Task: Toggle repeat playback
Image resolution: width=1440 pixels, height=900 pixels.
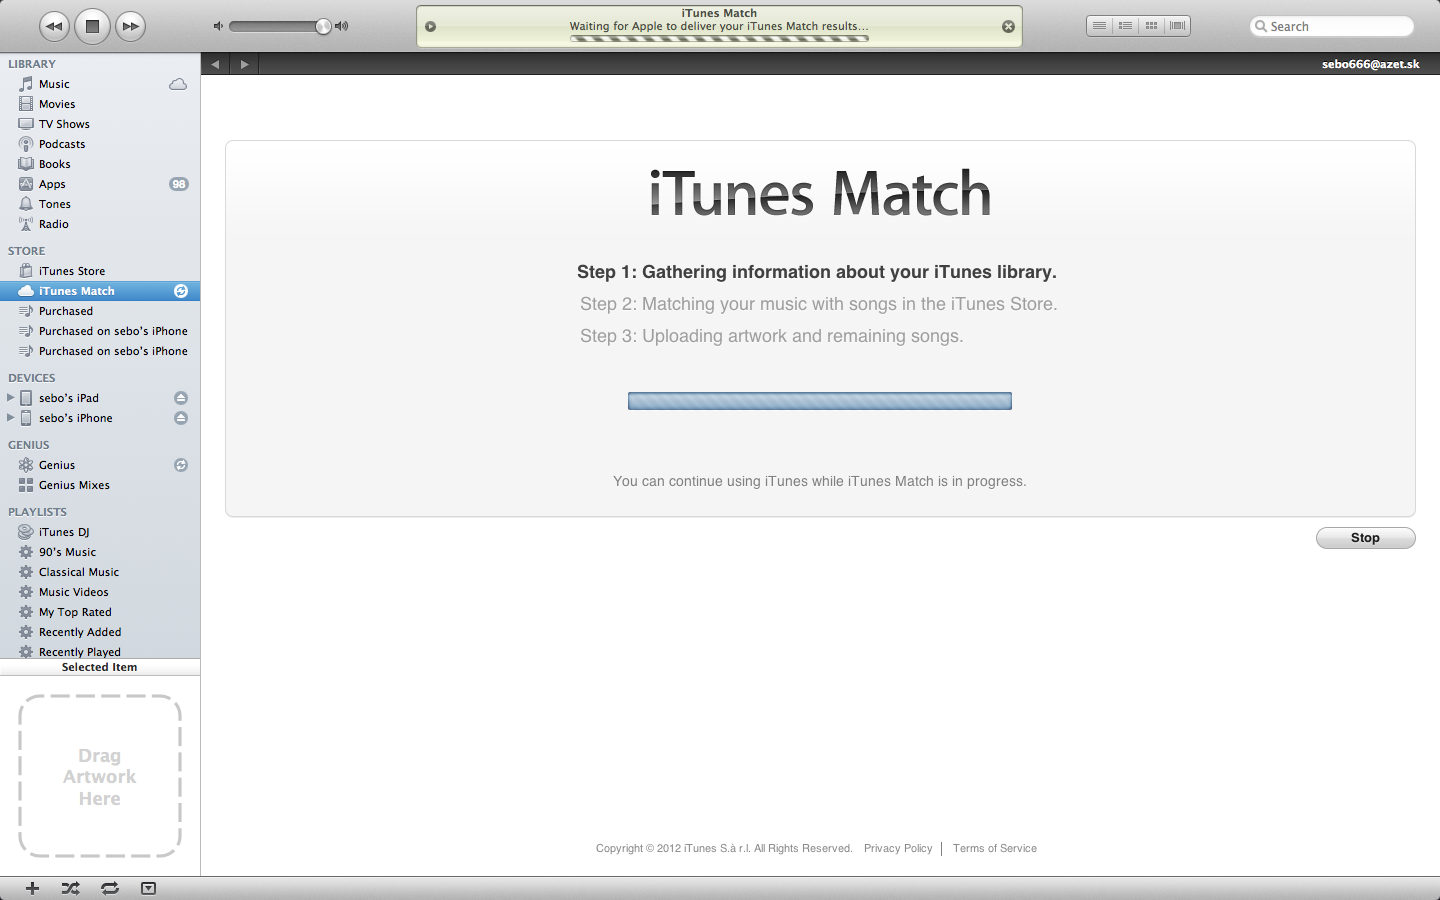Action: coord(110,888)
